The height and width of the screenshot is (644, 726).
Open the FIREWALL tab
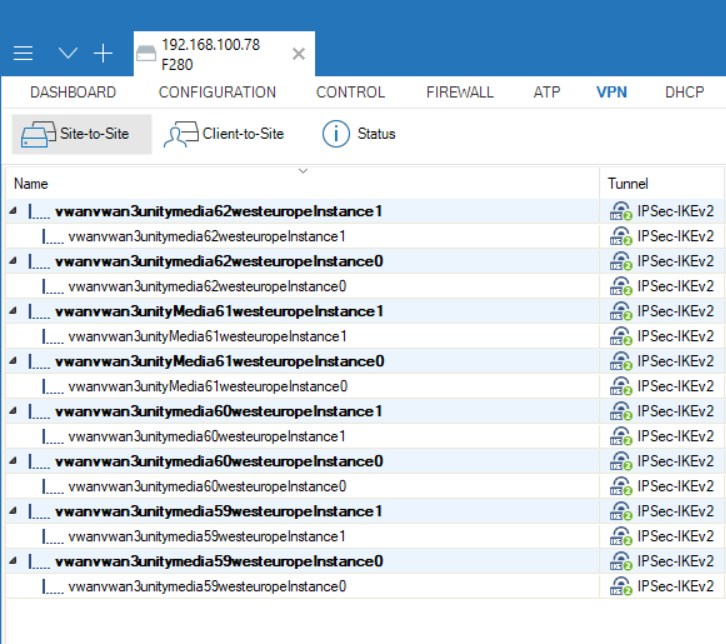460,92
